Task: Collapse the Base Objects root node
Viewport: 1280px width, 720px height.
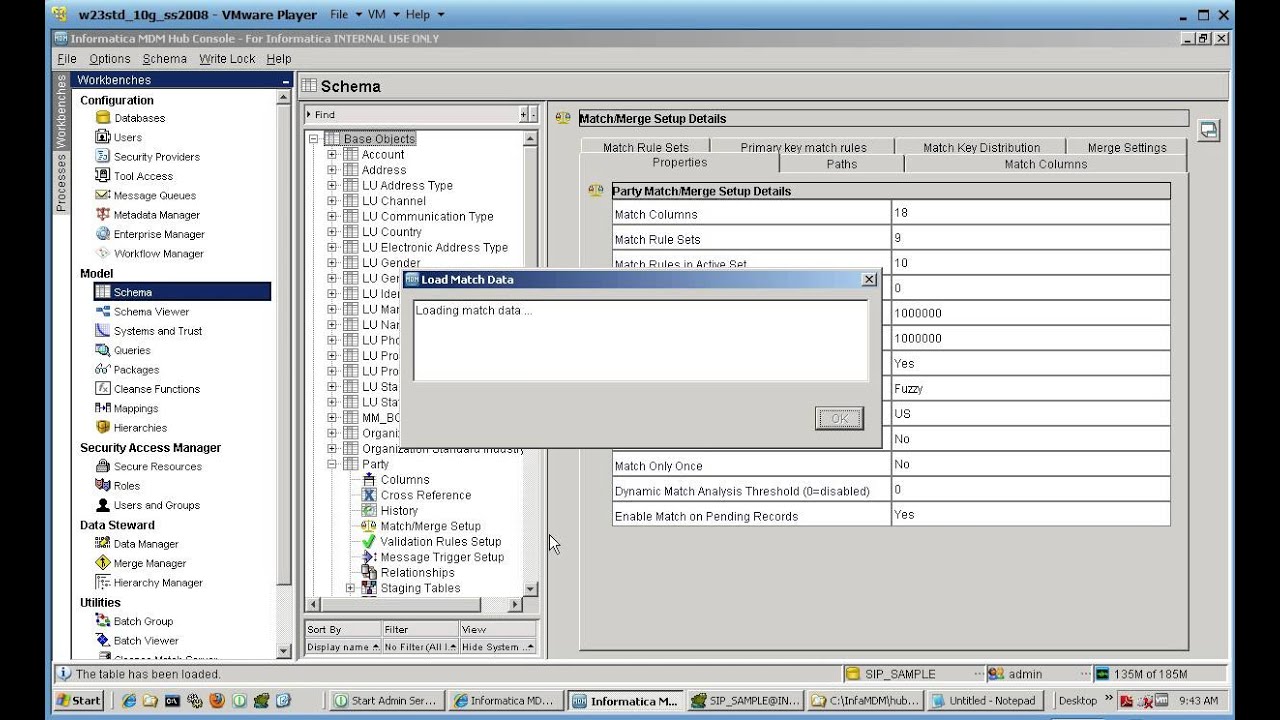Action: coord(313,139)
